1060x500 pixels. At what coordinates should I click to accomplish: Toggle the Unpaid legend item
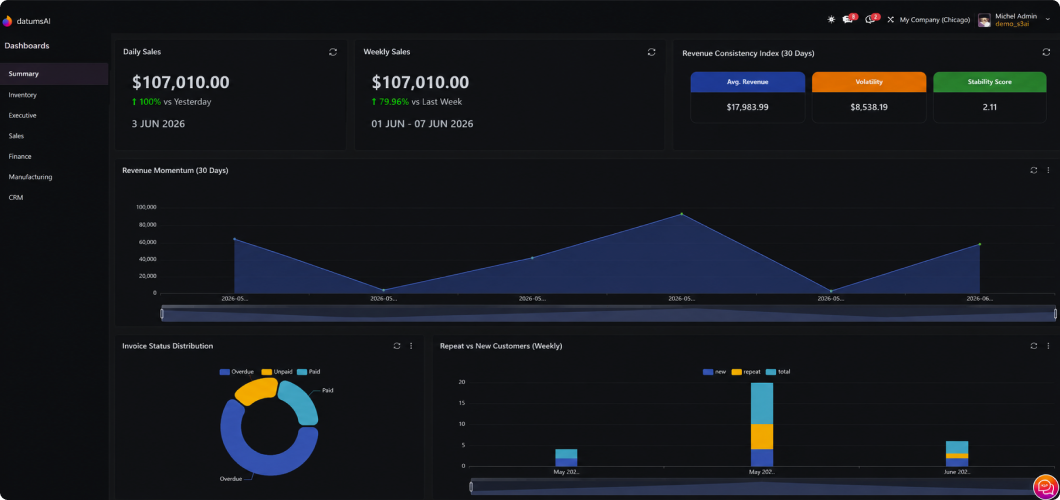point(276,372)
